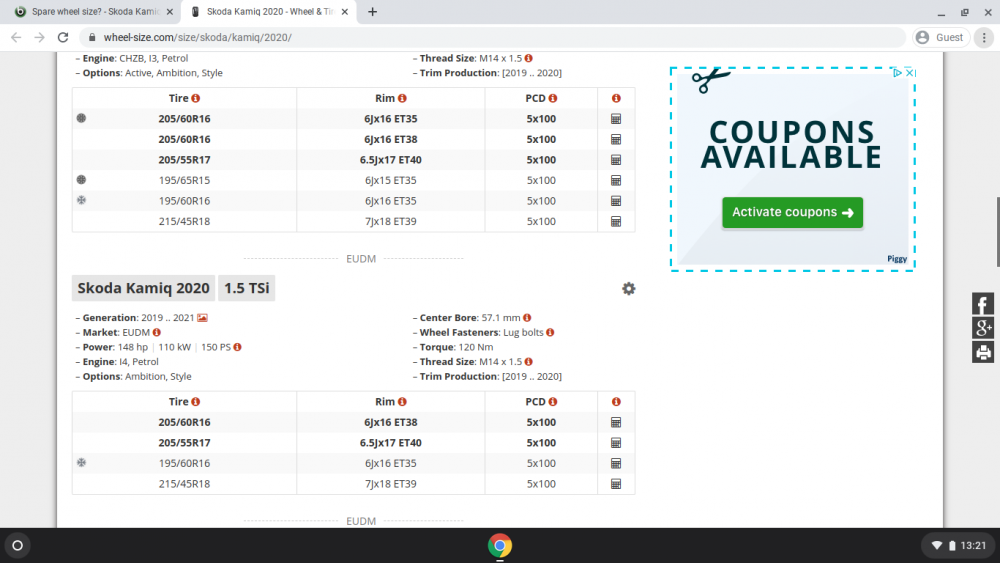The image size is (1000, 563).
Task: Close the coupons ad with X icon
Action: click(x=910, y=73)
